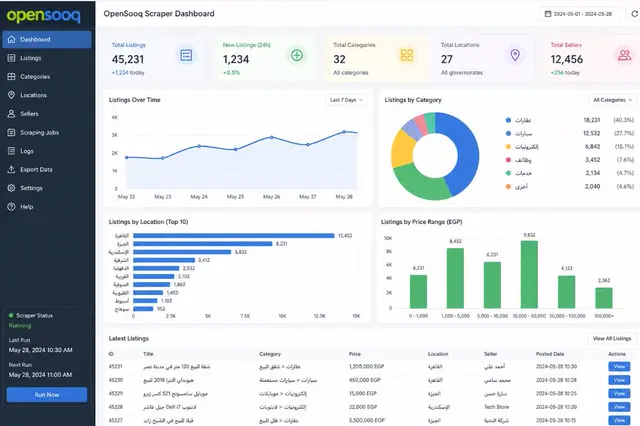The height and width of the screenshot is (426, 640).
Task: Click the Sellers person icon in sidebar
Action: [x=11, y=114]
